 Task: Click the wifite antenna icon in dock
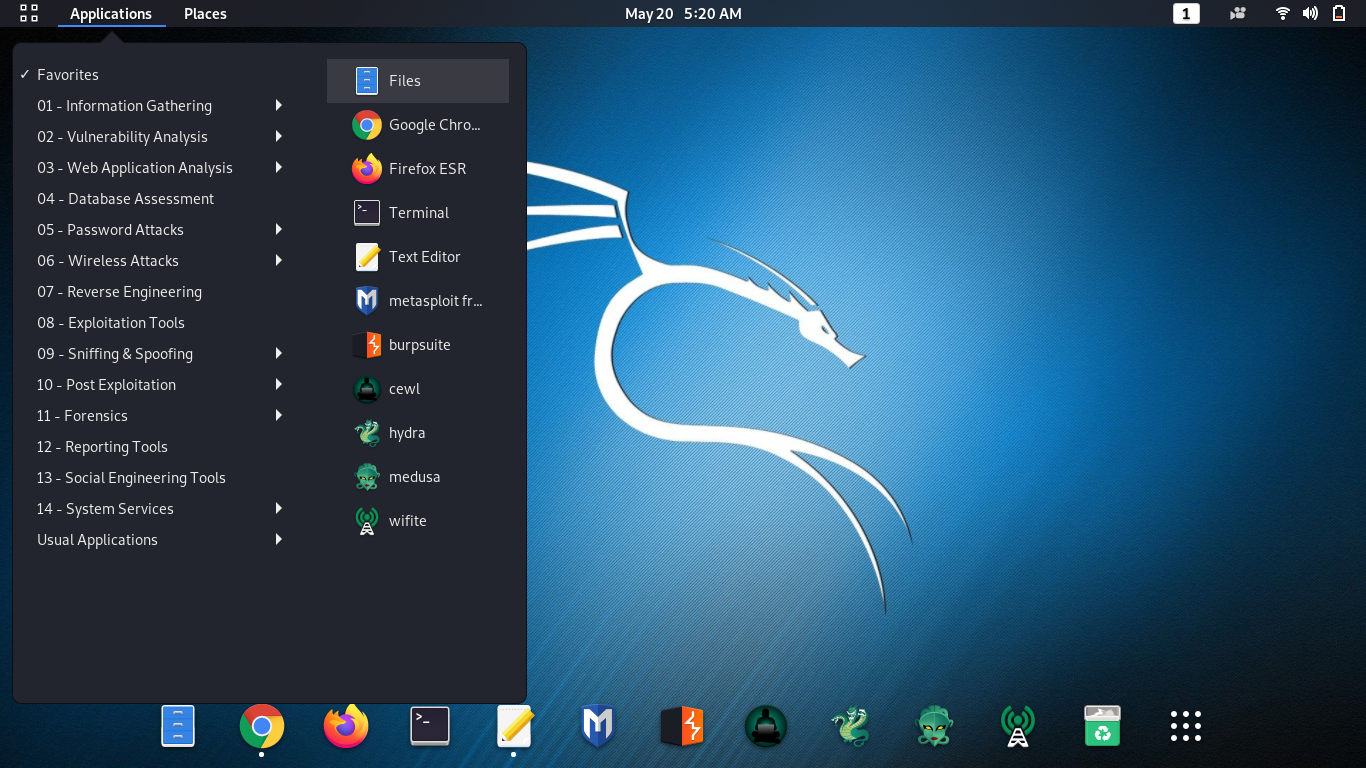pos(1018,726)
